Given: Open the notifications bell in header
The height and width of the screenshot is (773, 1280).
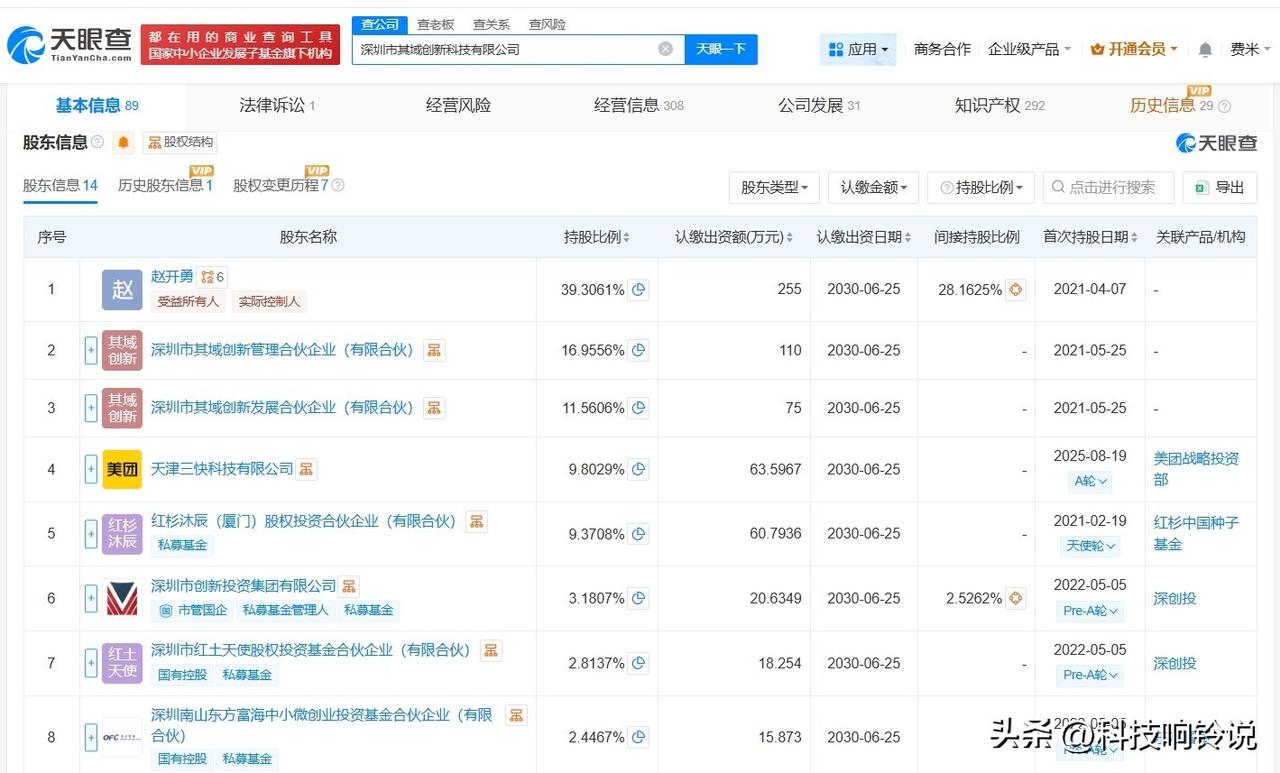Looking at the screenshot, I should [x=1205, y=50].
